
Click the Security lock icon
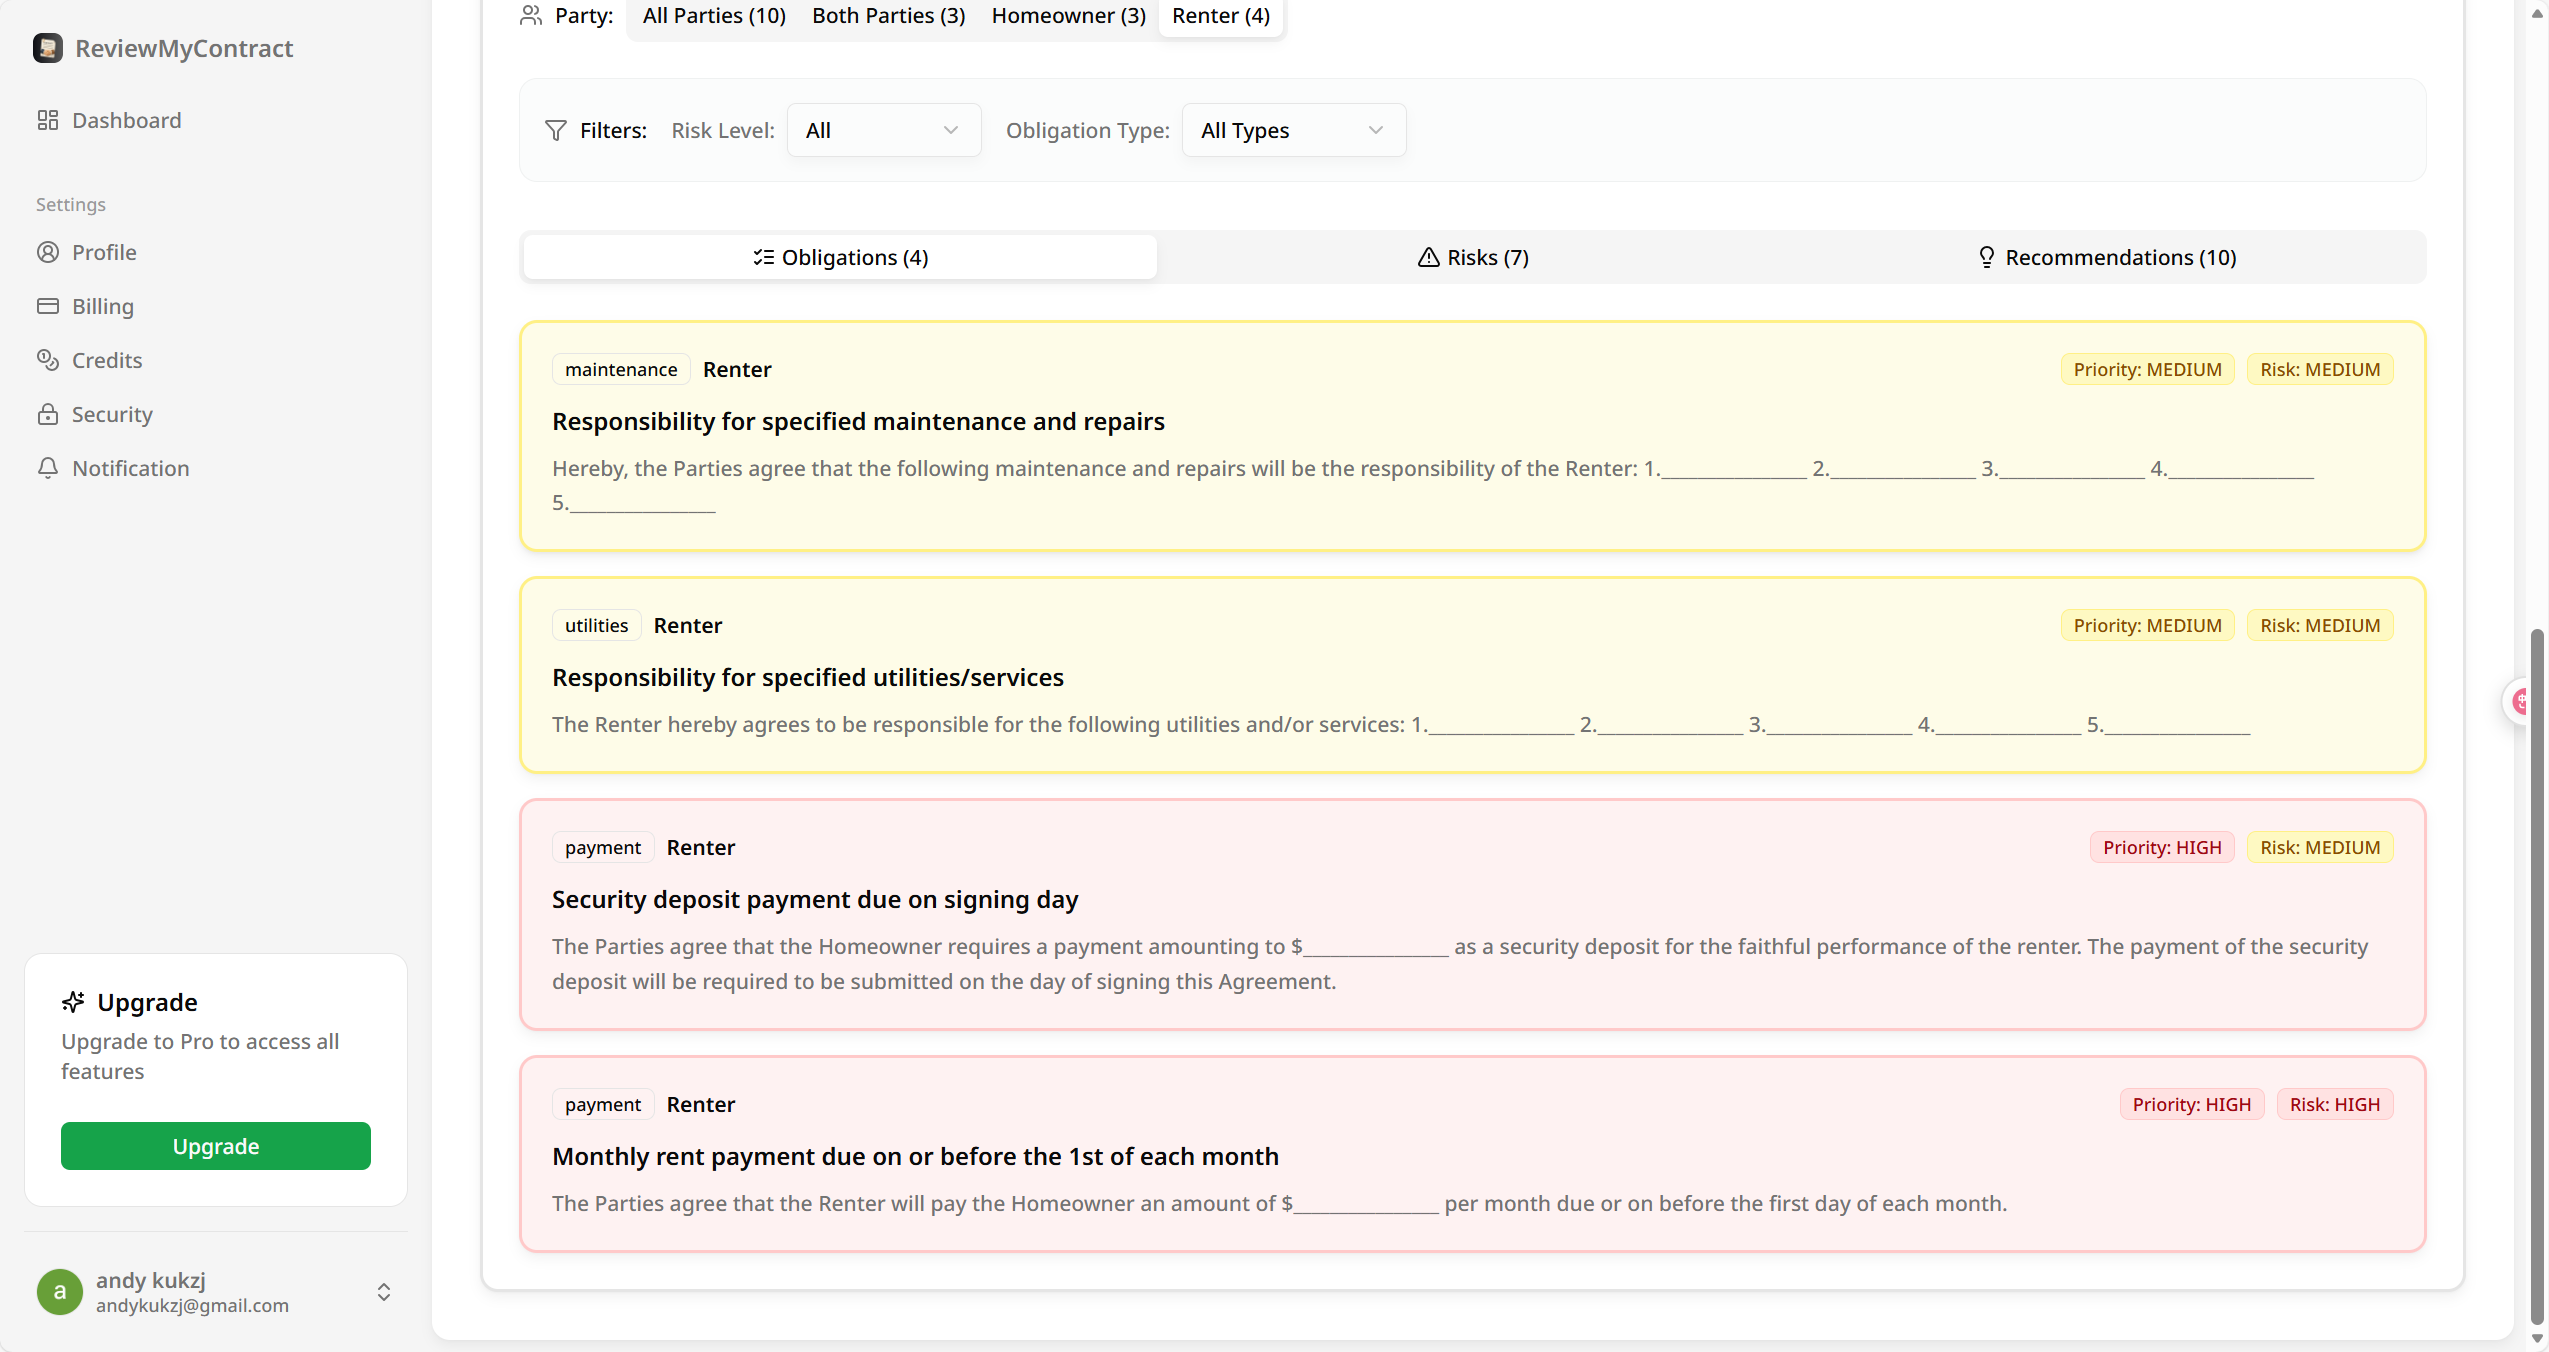coord(48,414)
